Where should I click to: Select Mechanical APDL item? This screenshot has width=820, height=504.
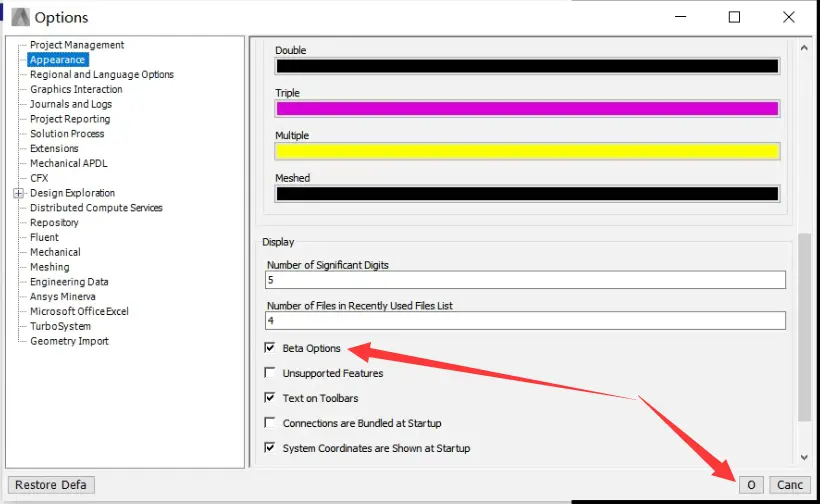click(69, 163)
